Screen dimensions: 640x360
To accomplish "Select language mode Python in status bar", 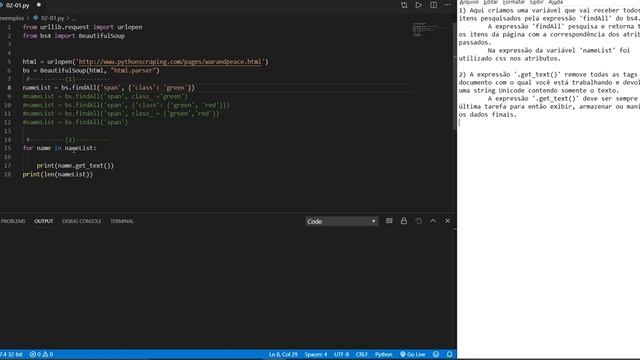I will pos(383,354).
